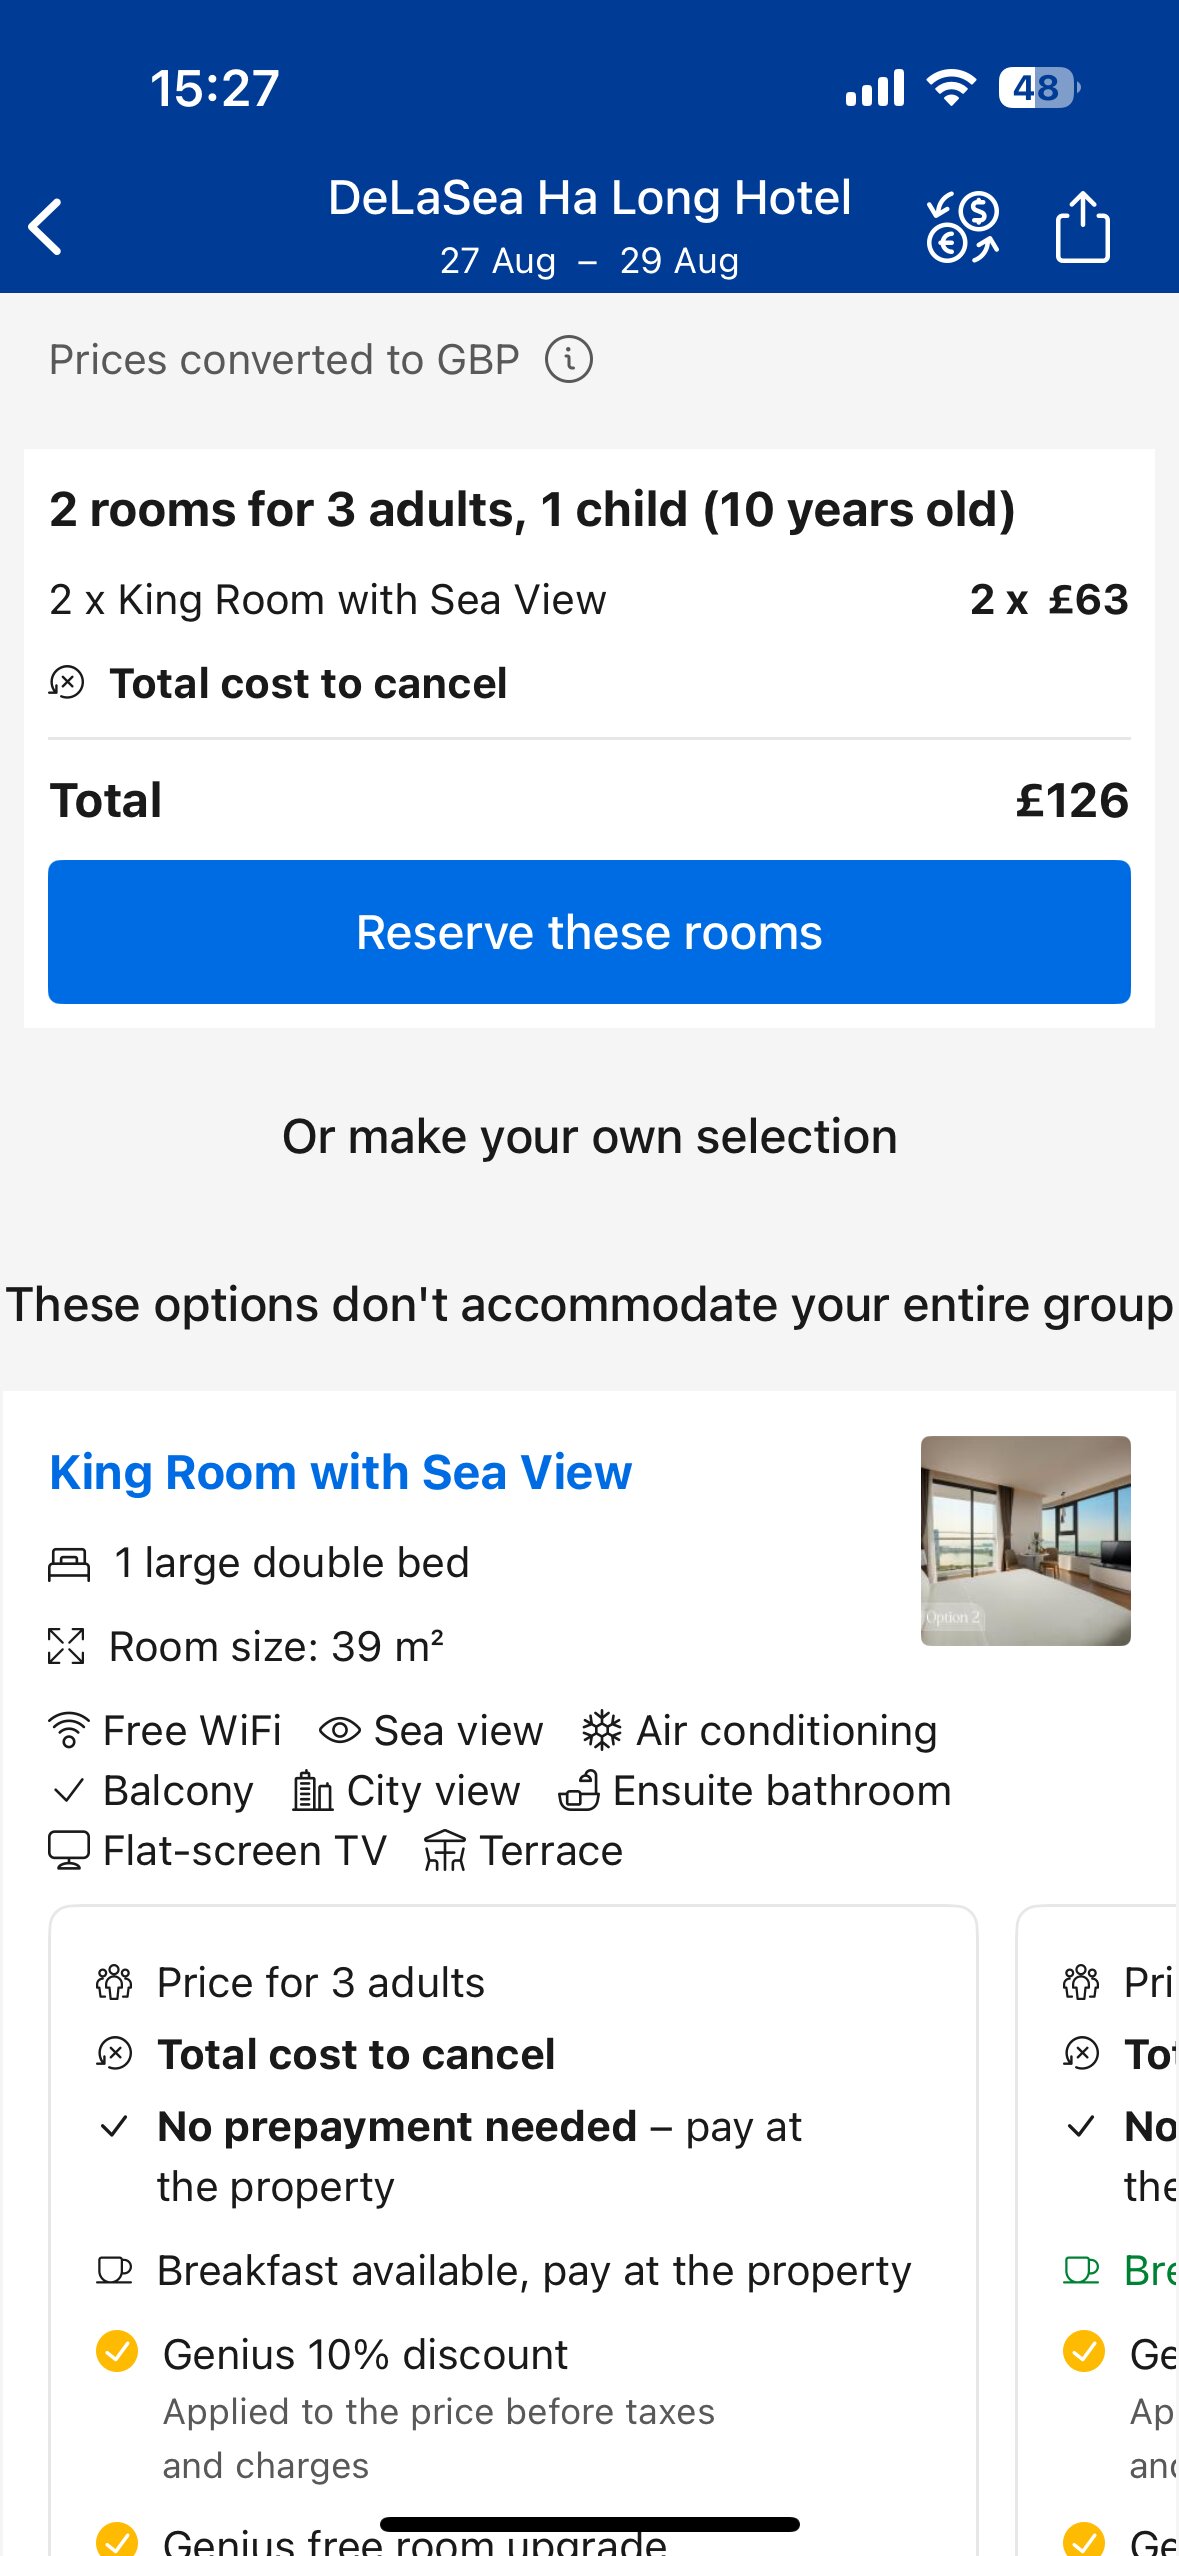Tap the Ensuite bathroom icon

[579, 1790]
